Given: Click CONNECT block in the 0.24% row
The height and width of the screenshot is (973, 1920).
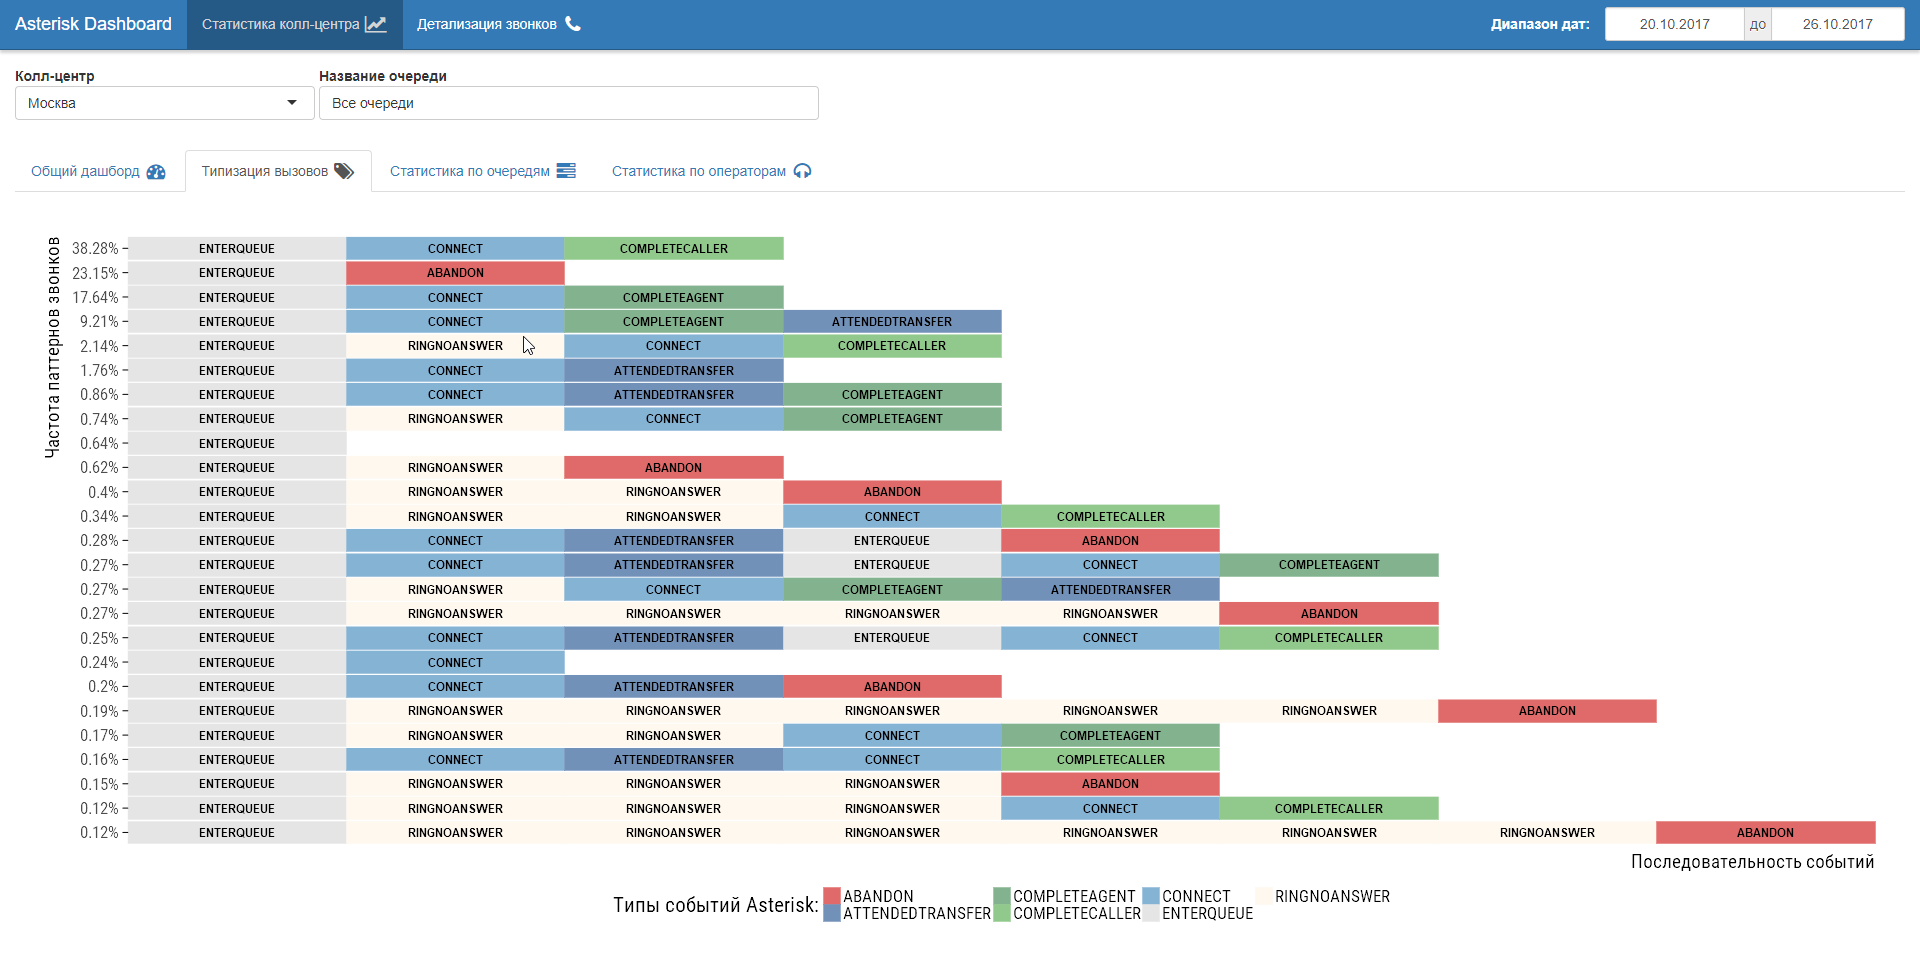Looking at the screenshot, I should tap(455, 662).
